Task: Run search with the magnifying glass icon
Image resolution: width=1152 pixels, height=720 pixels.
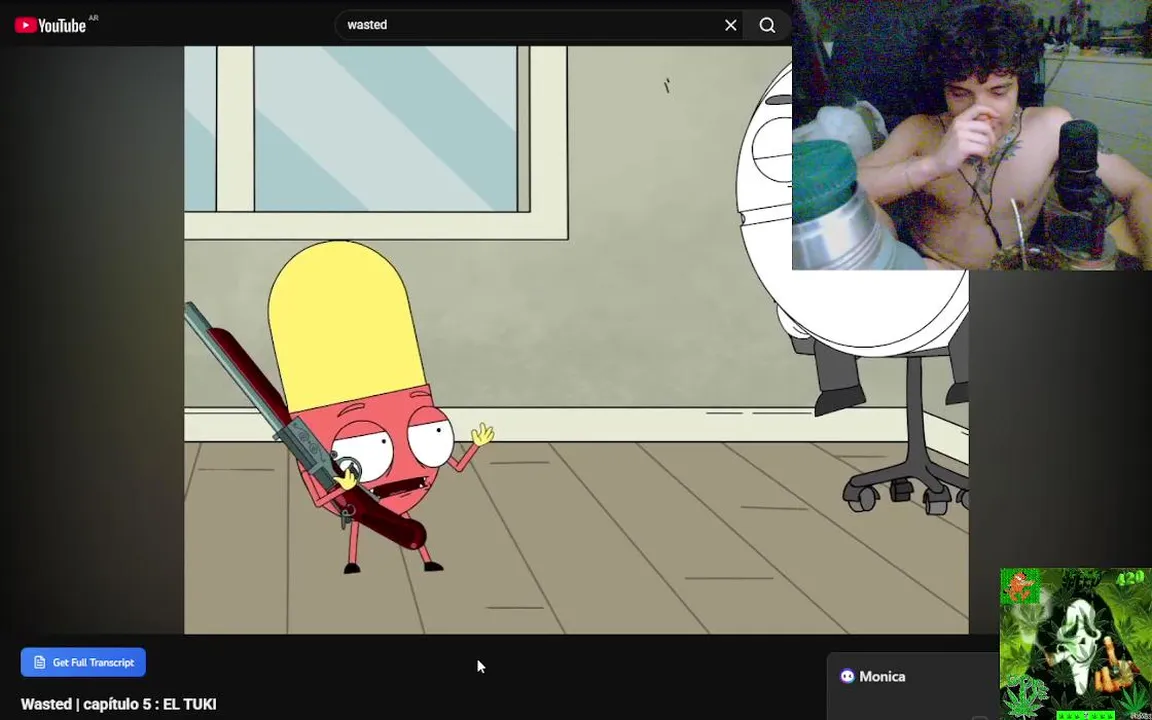Action: (767, 25)
